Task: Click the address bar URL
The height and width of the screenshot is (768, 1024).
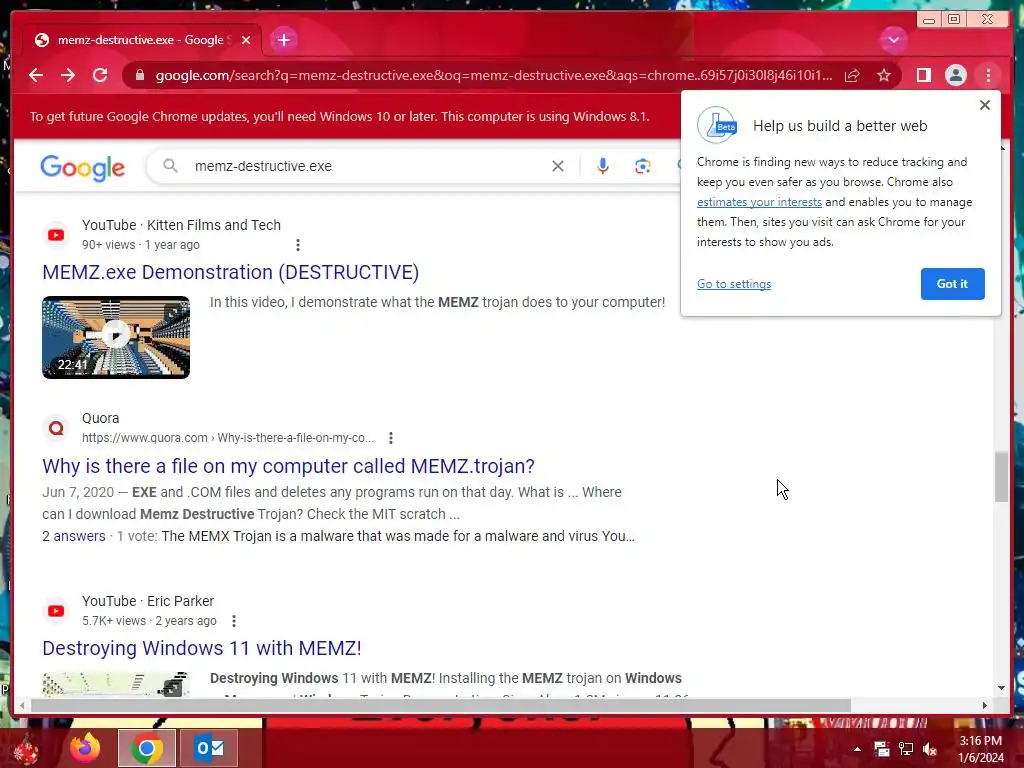Action: [493, 75]
